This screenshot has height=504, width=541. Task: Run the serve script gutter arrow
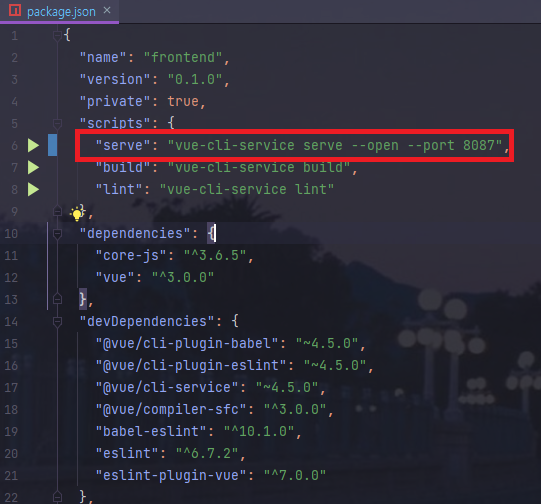[x=33, y=145]
